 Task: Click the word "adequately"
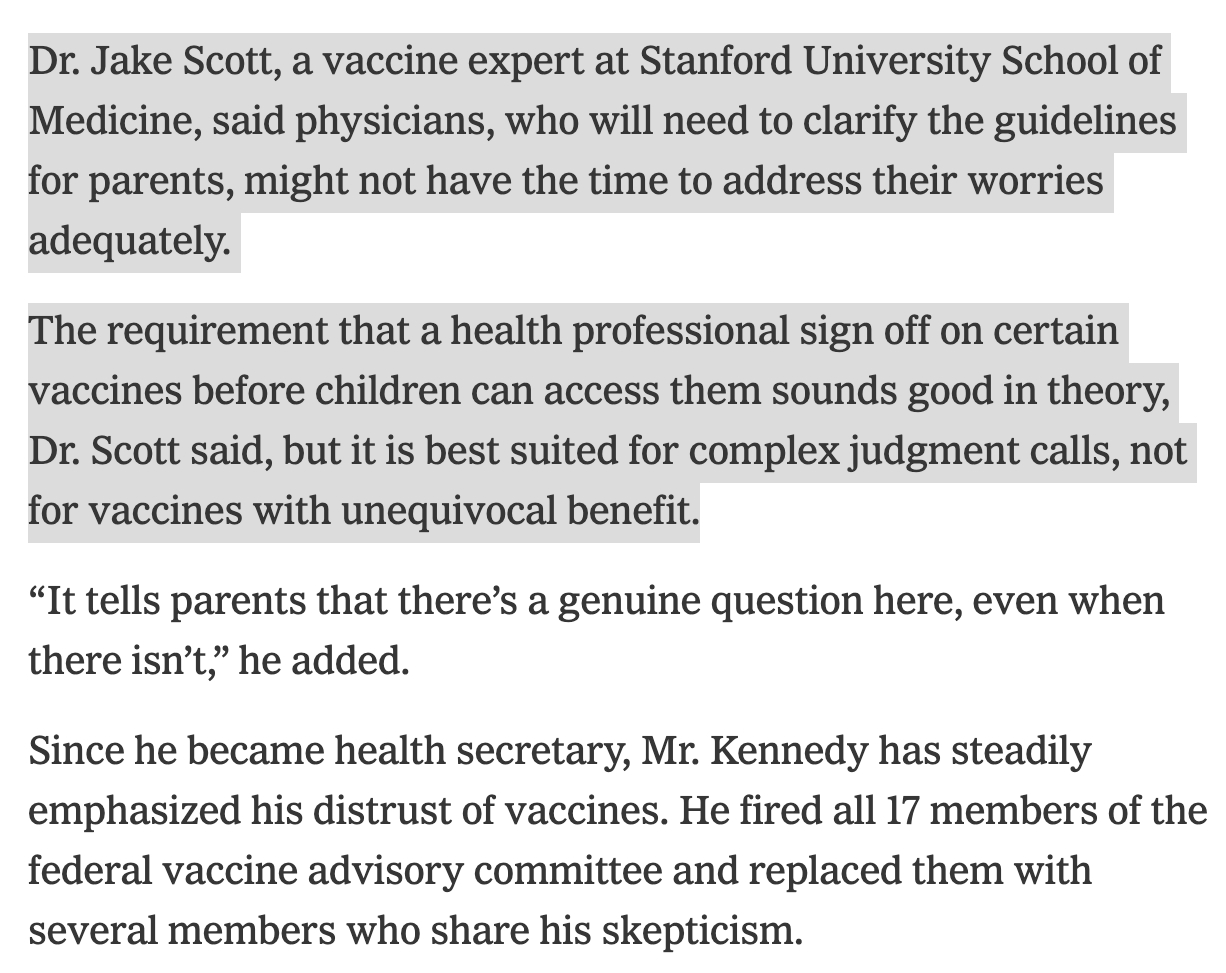(x=128, y=241)
